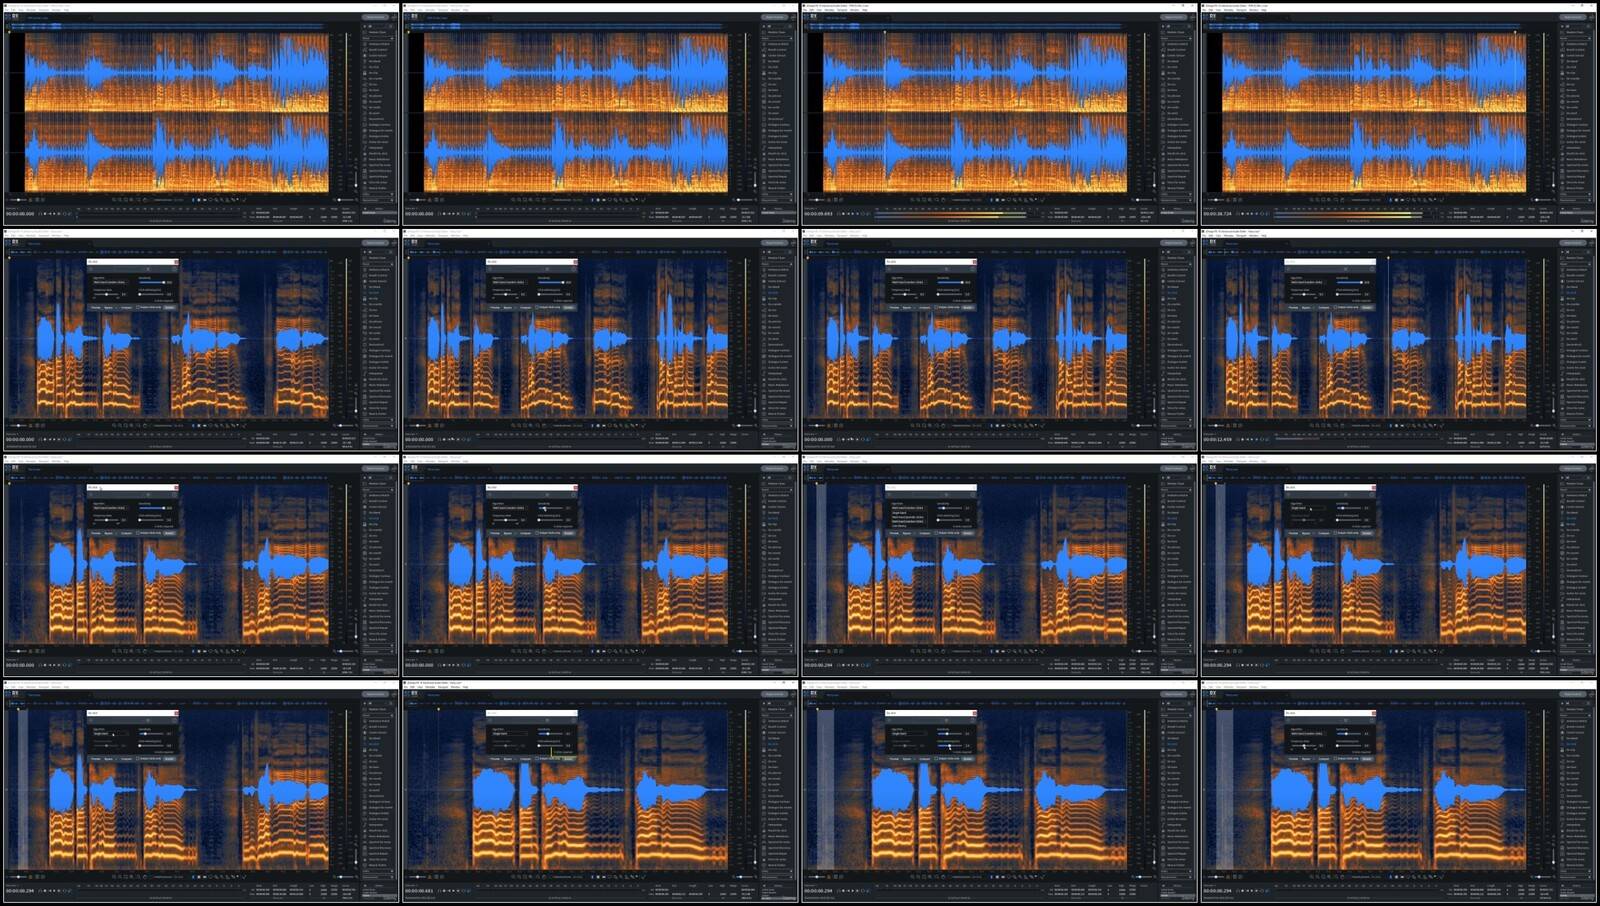The height and width of the screenshot is (906, 1600).
Task: Open Algorithm dropdown in the 00:00:00.681 frame dialog
Action: coord(509,733)
